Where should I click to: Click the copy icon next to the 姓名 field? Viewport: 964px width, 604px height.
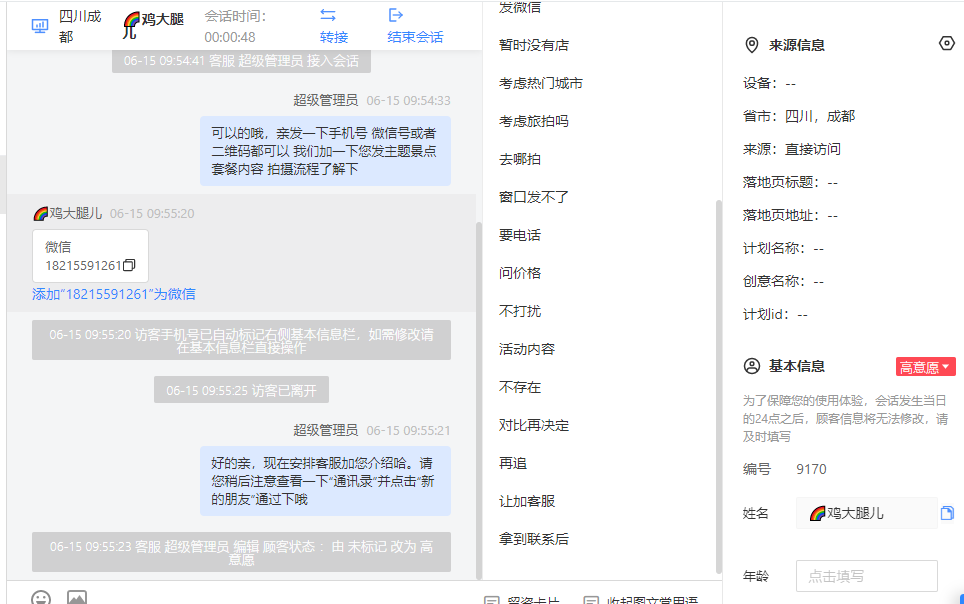coord(947,513)
